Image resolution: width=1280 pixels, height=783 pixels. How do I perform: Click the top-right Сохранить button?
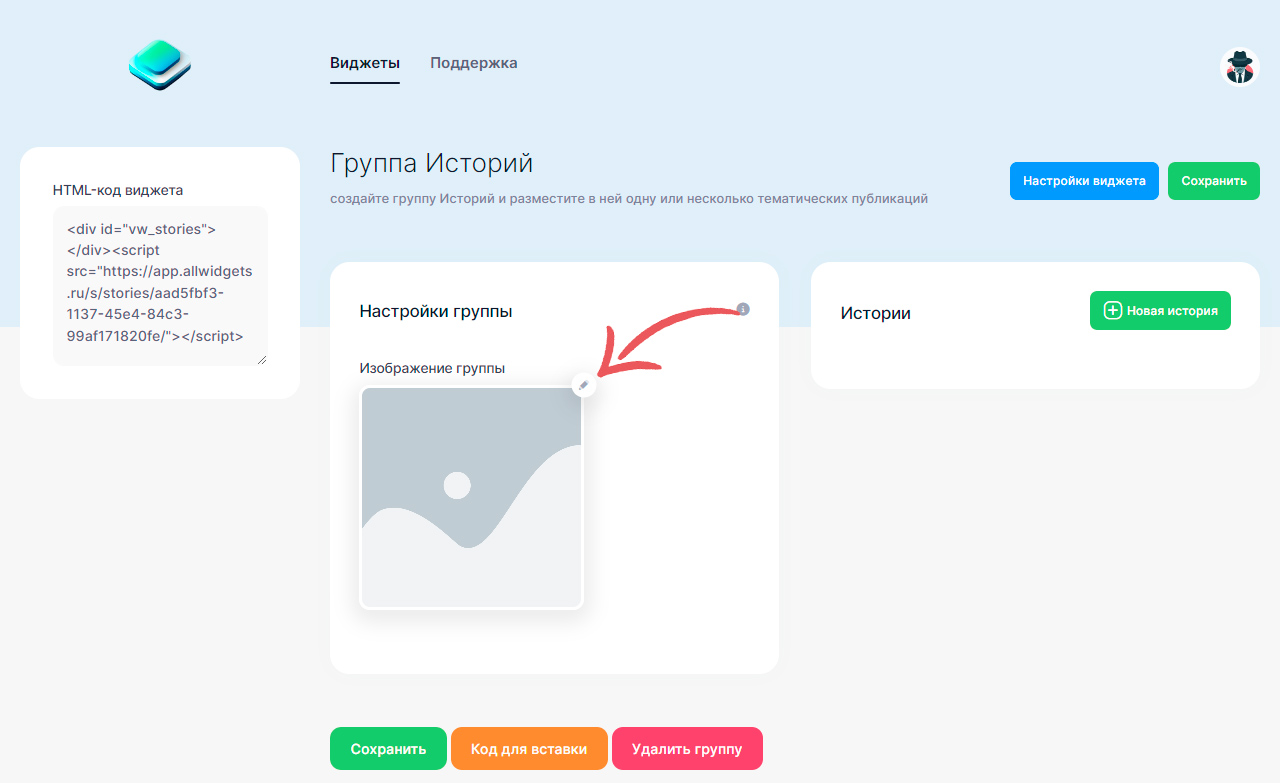pos(1214,181)
